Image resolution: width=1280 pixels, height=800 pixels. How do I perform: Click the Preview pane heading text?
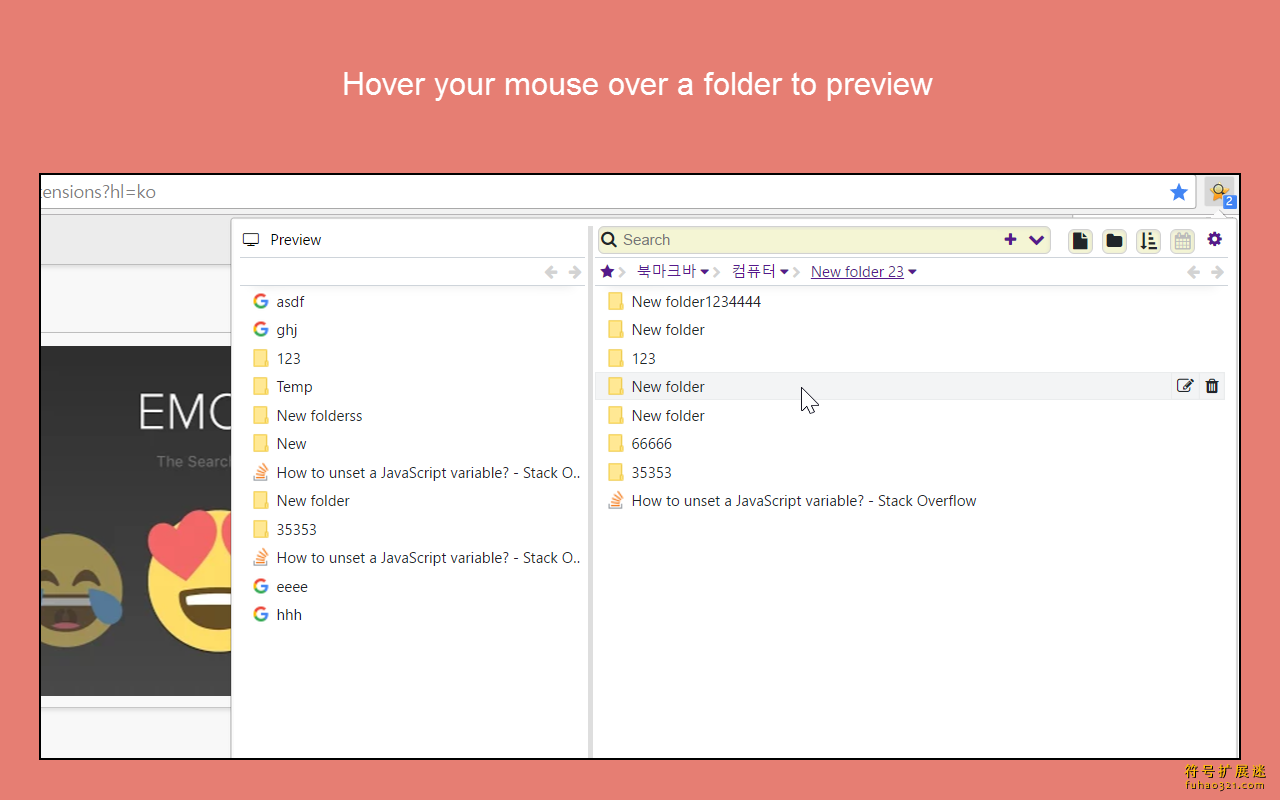(x=296, y=240)
